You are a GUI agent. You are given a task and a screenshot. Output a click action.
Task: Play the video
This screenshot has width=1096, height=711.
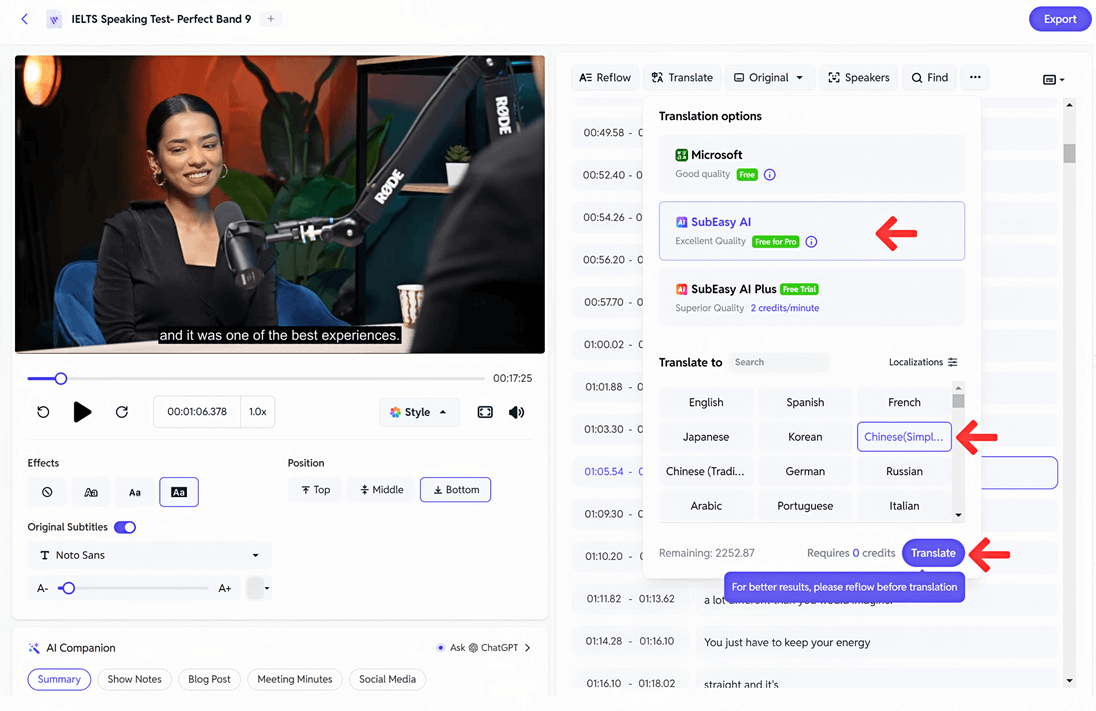(82, 412)
